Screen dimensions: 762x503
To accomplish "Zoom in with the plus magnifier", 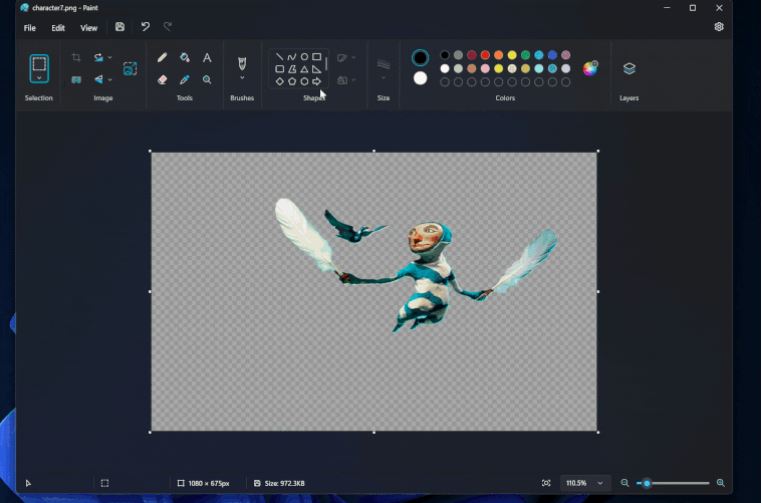I will click(721, 483).
